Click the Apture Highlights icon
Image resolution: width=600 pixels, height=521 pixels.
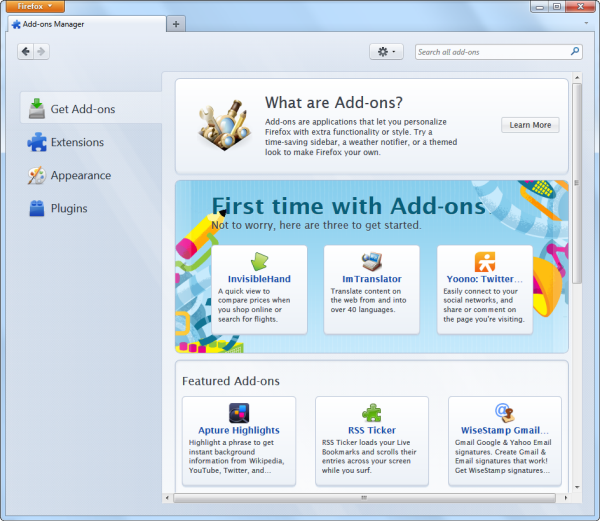click(x=239, y=413)
